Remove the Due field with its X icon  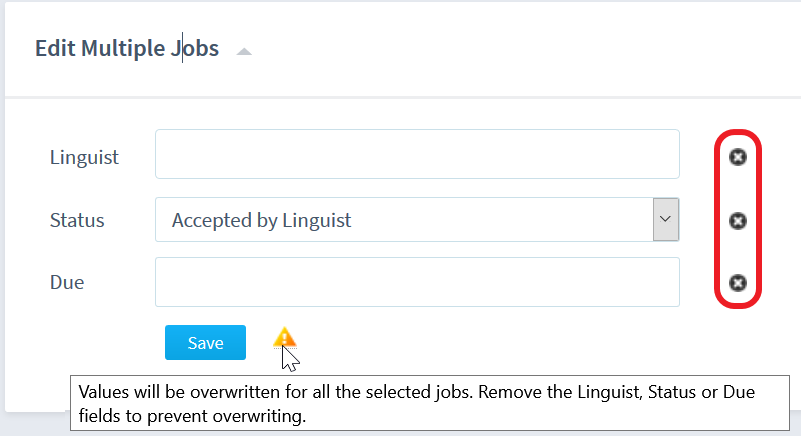point(738,283)
